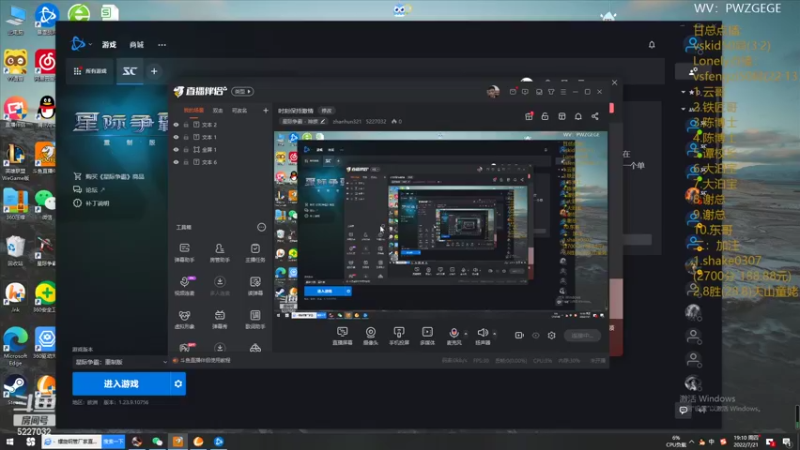Open 房管助手 tool icon
The image size is (800, 450).
pyautogui.click(x=219, y=252)
